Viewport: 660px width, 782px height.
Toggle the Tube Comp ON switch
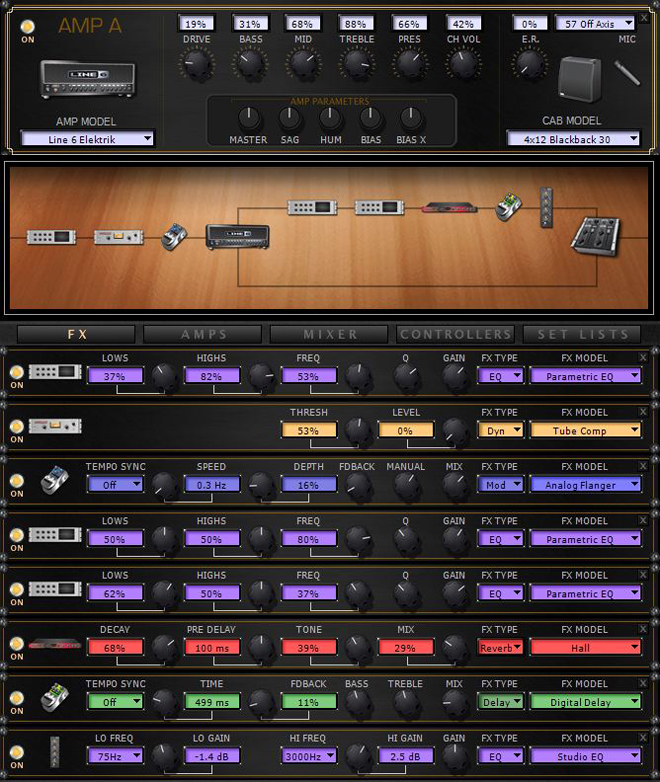[x=16, y=426]
